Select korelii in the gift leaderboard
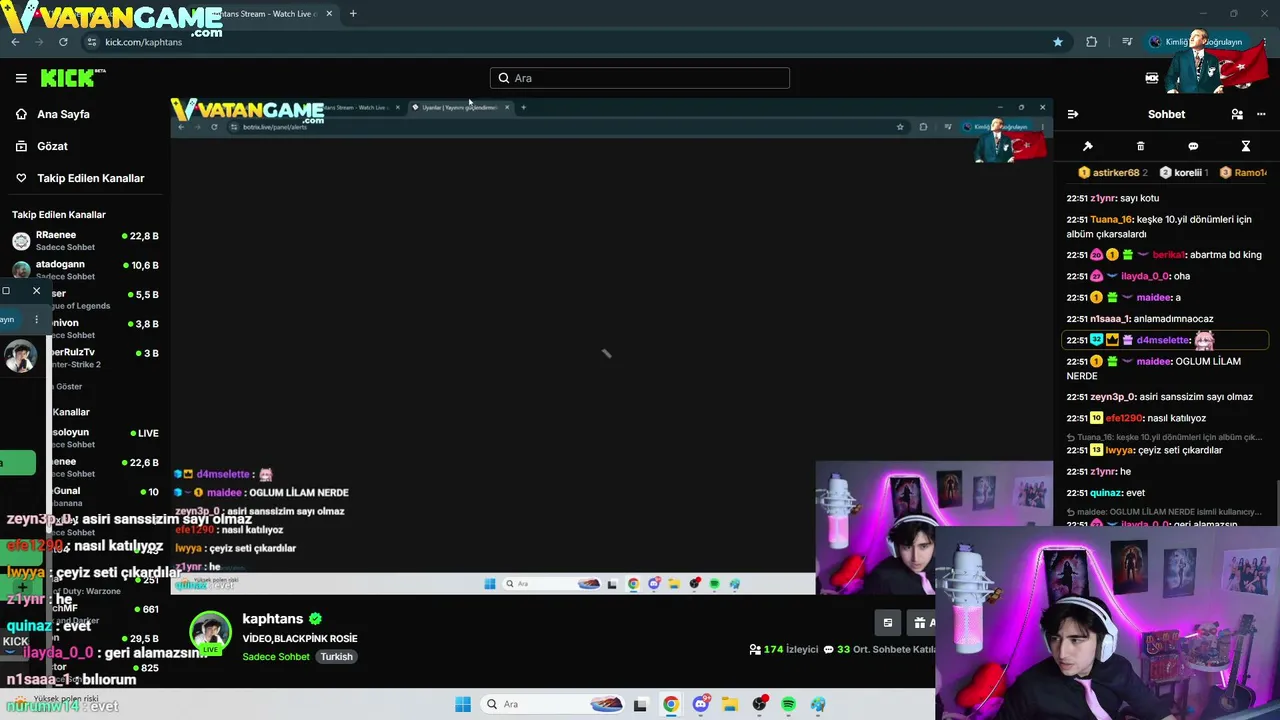The width and height of the screenshot is (1280, 720). point(1182,173)
